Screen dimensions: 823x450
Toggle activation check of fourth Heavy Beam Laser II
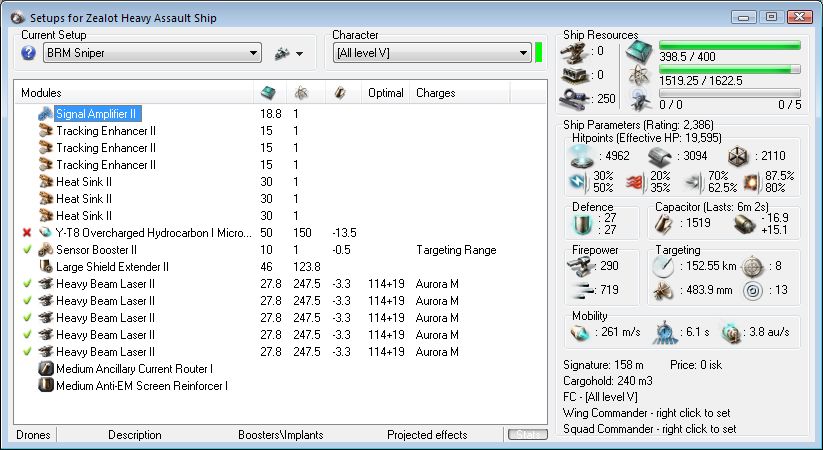click(27, 334)
